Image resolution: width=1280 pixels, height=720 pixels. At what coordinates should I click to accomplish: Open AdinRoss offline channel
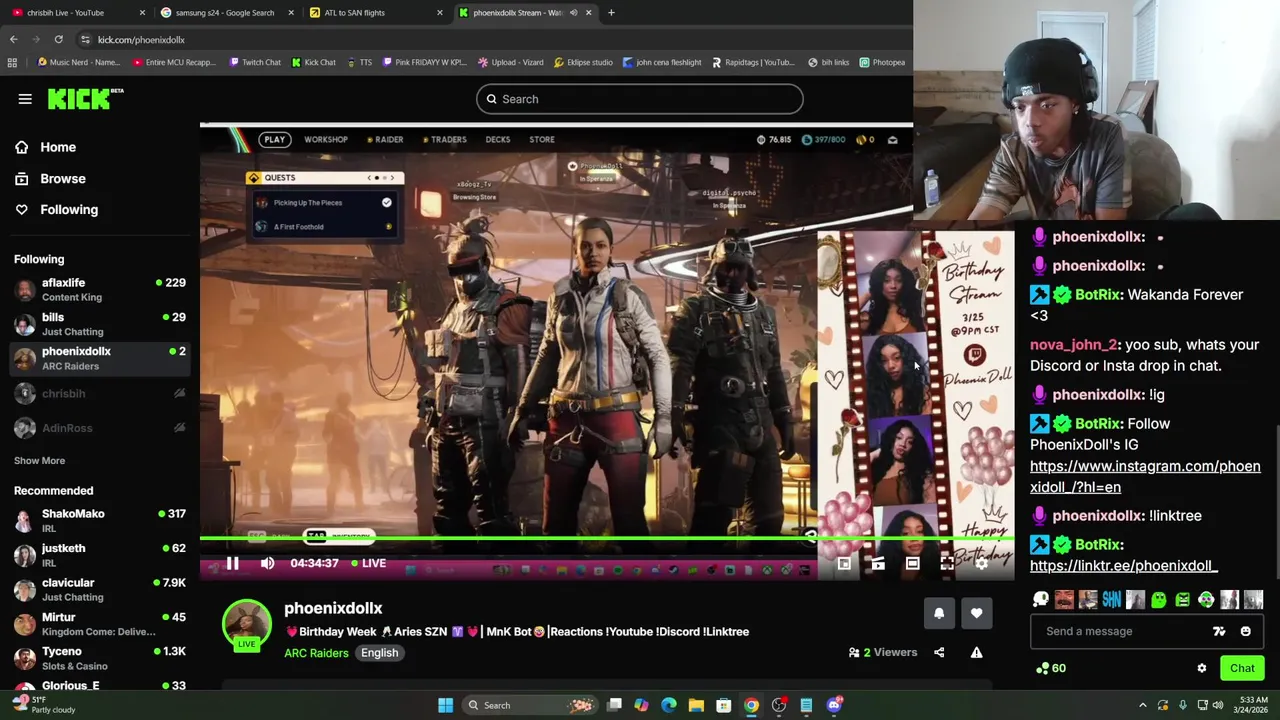coord(100,428)
